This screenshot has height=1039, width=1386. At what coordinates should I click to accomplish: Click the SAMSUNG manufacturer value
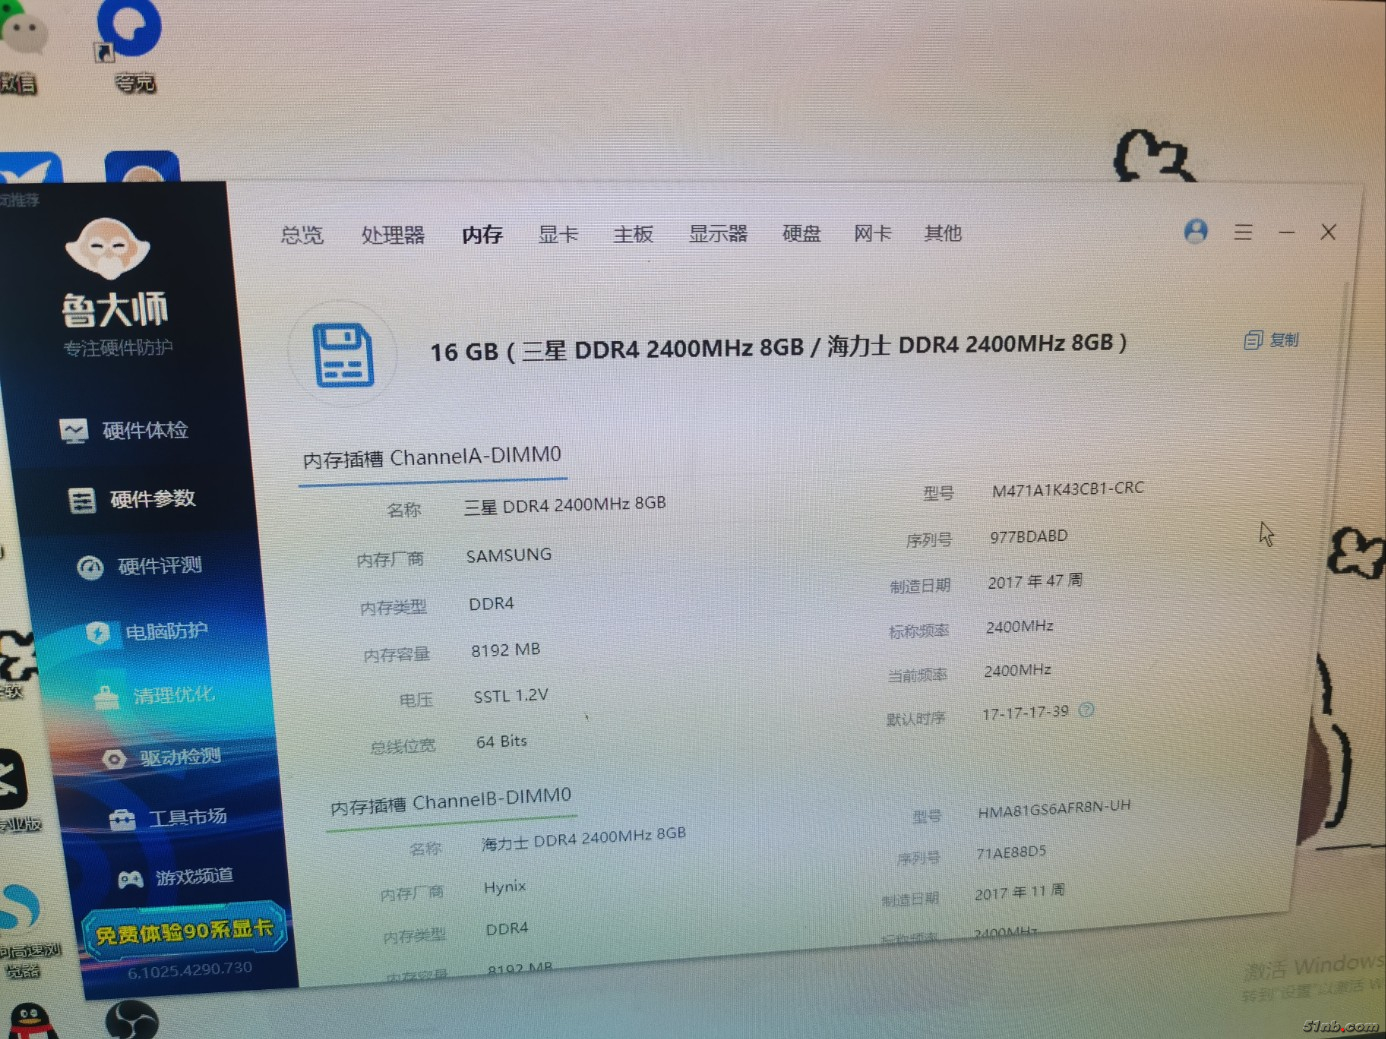pyautogui.click(x=509, y=555)
